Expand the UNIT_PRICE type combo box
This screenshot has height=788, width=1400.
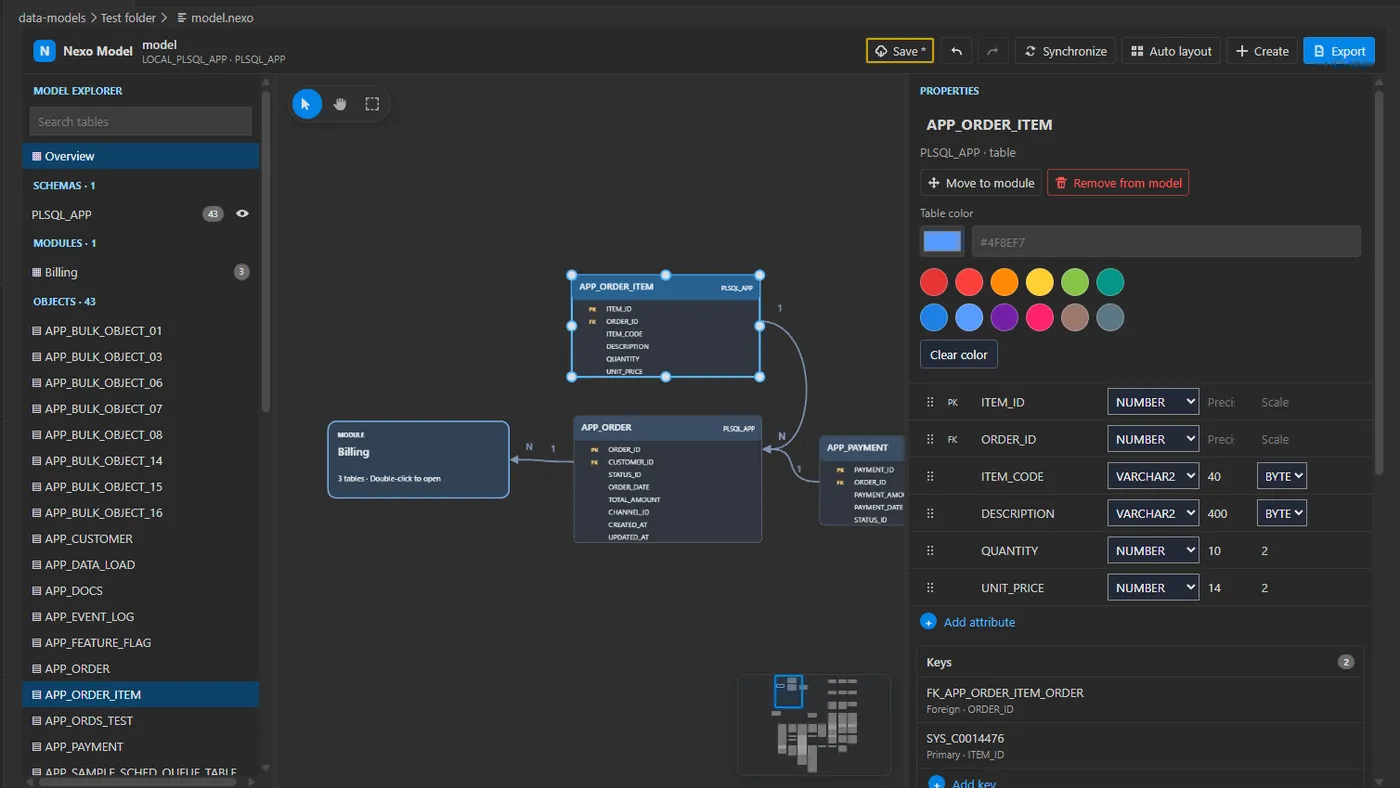(x=1153, y=588)
